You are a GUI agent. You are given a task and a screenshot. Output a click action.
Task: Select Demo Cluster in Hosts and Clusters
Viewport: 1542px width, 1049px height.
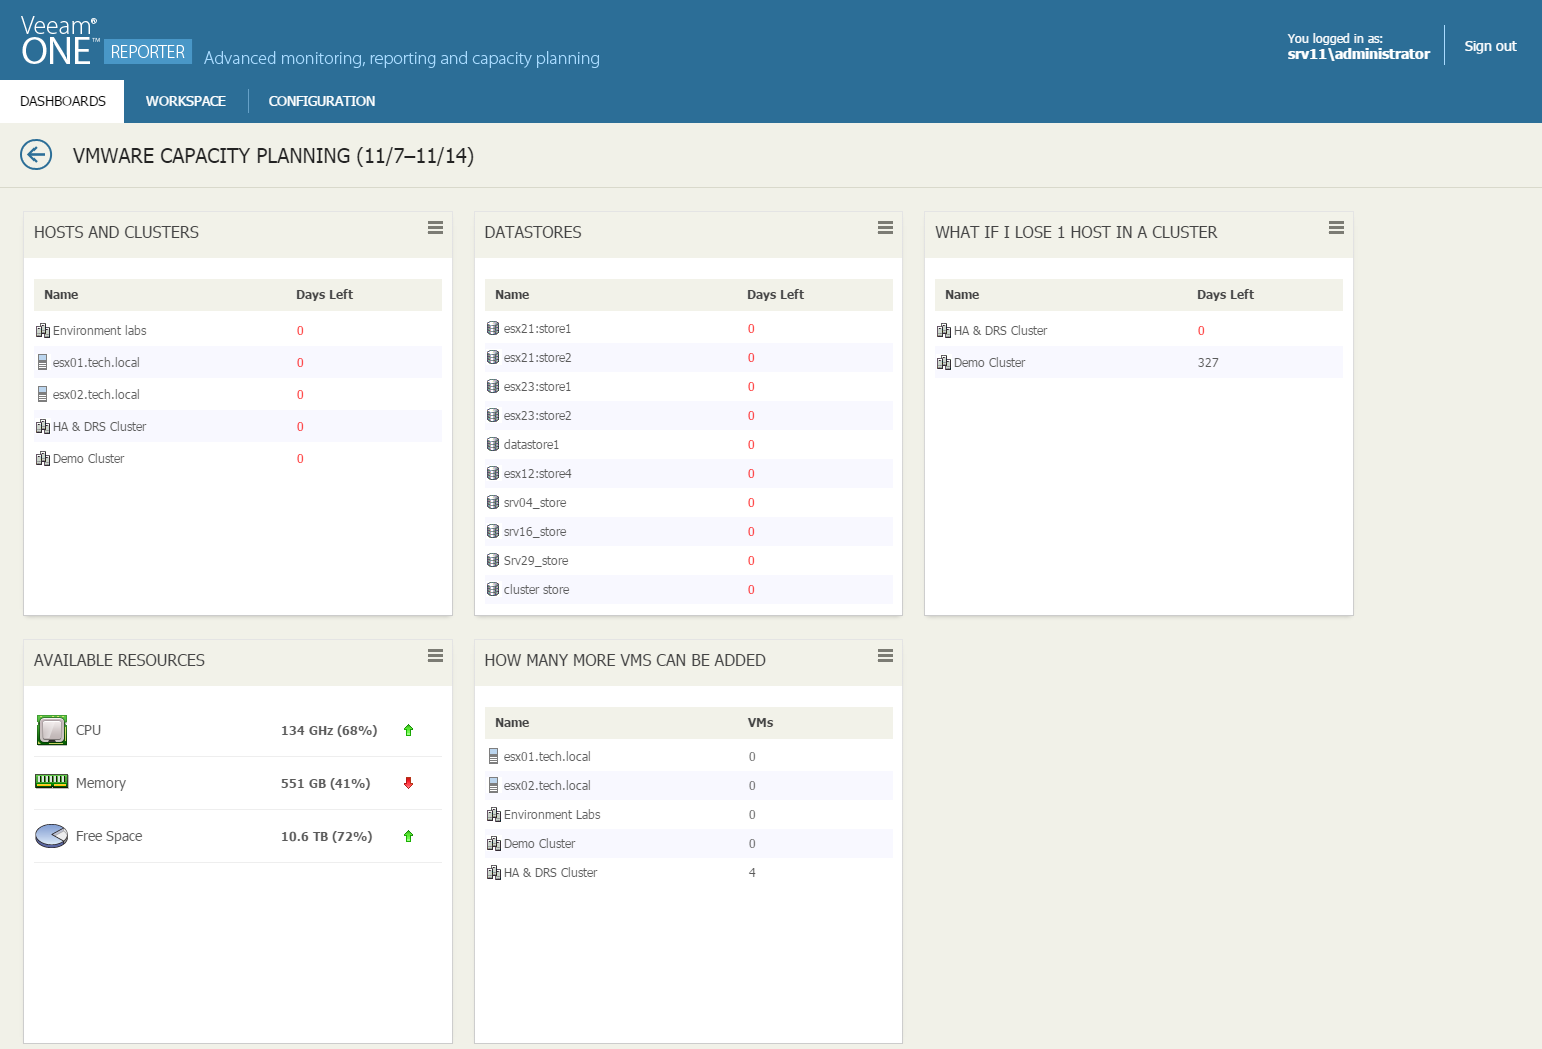[x=238, y=458]
